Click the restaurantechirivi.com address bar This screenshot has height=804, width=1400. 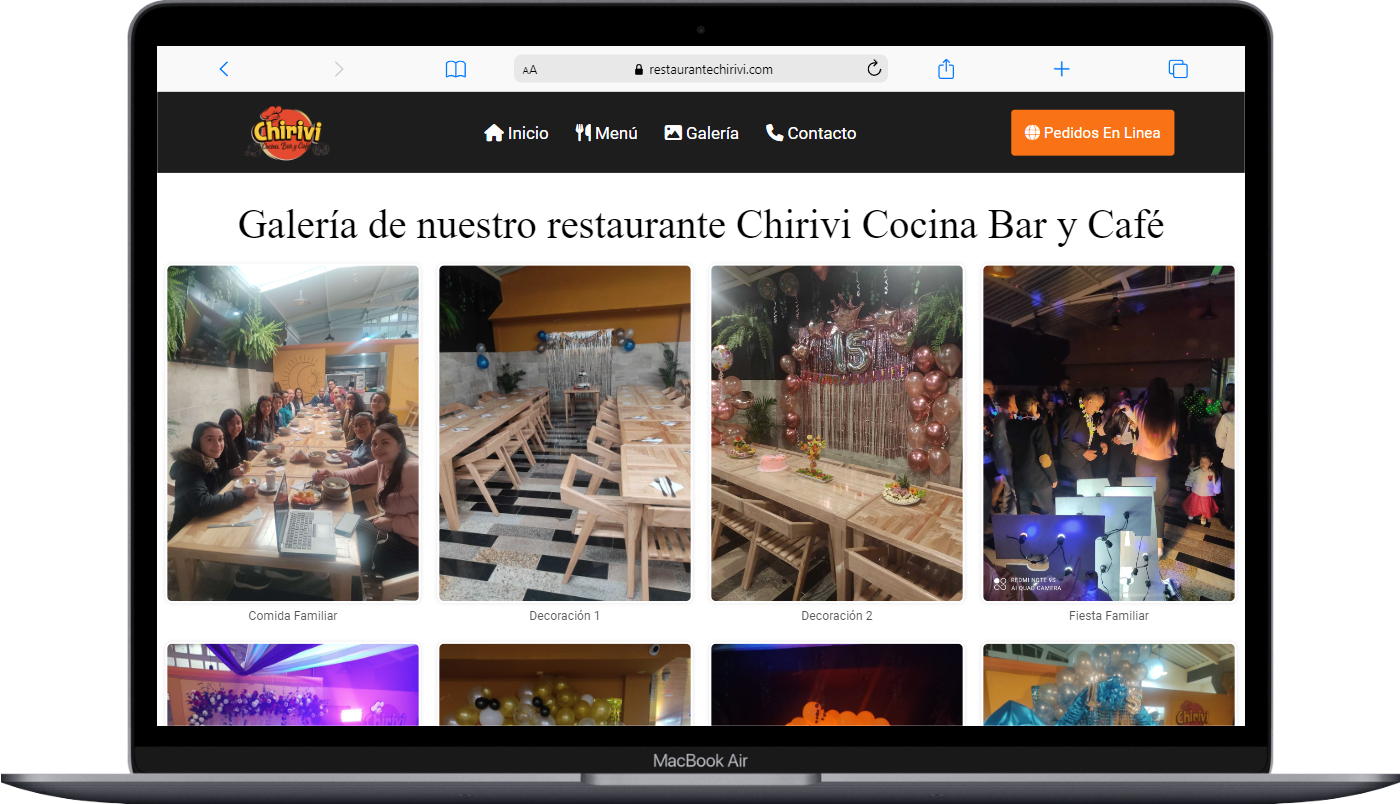(x=710, y=70)
